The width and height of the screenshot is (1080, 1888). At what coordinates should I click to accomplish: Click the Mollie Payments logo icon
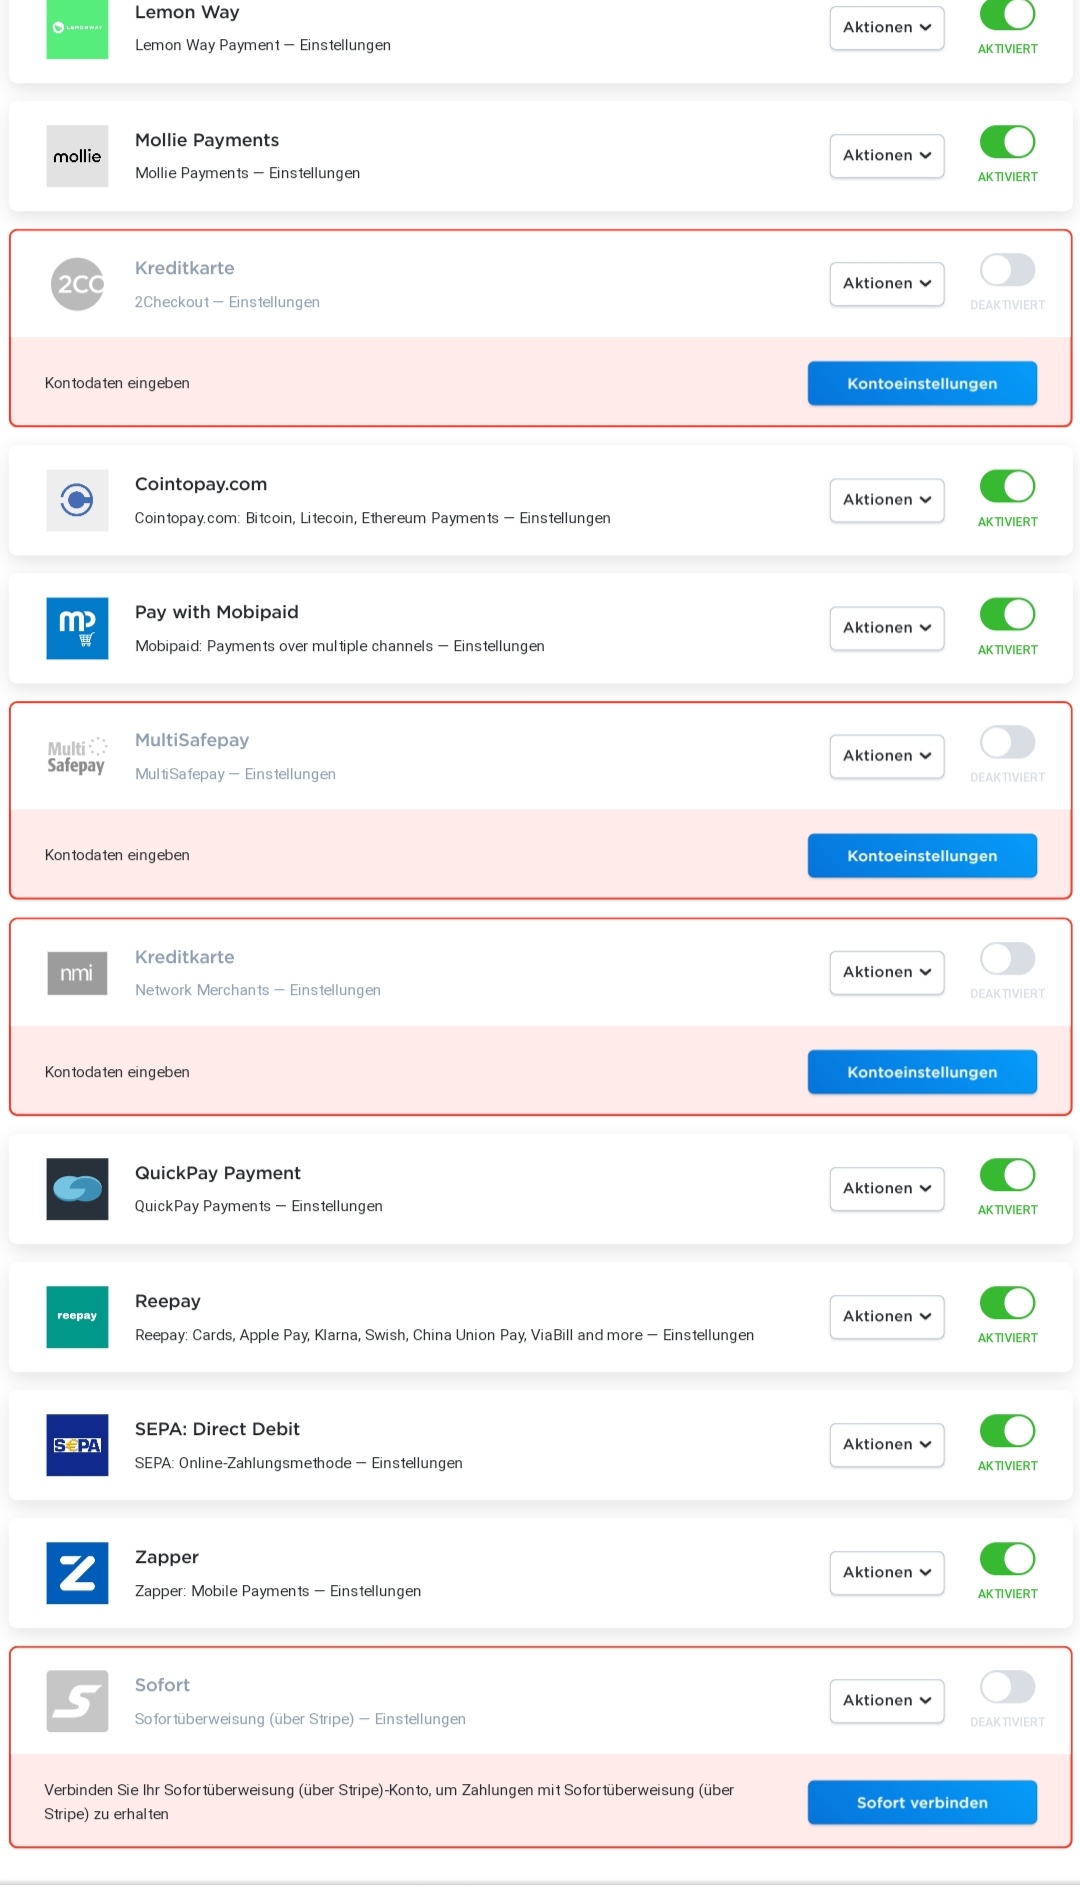pos(77,156)
